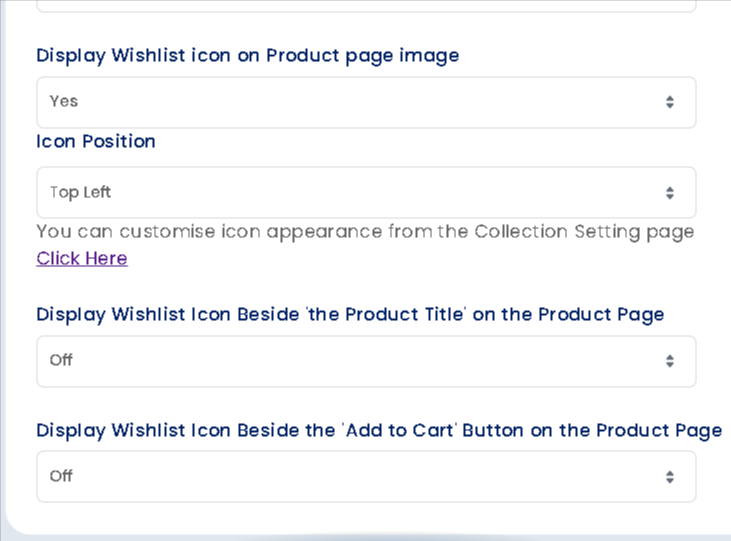The width and height of the screenshot is (731, 541).
Task: Click the 'Display Wishlist icon on Product page image' label
Action: point(248,55)
